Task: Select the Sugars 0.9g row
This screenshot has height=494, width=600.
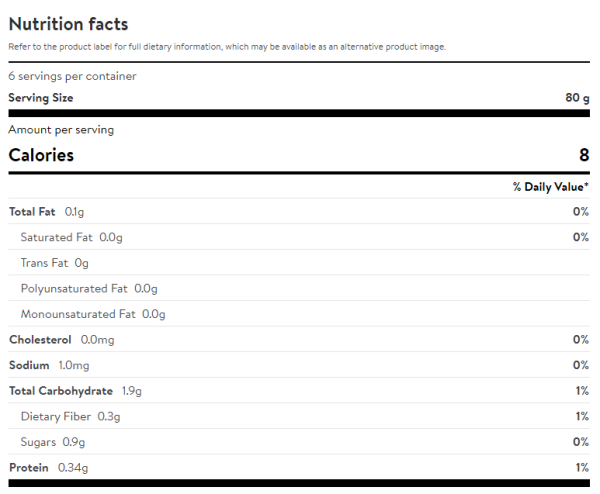Action: 53,442
